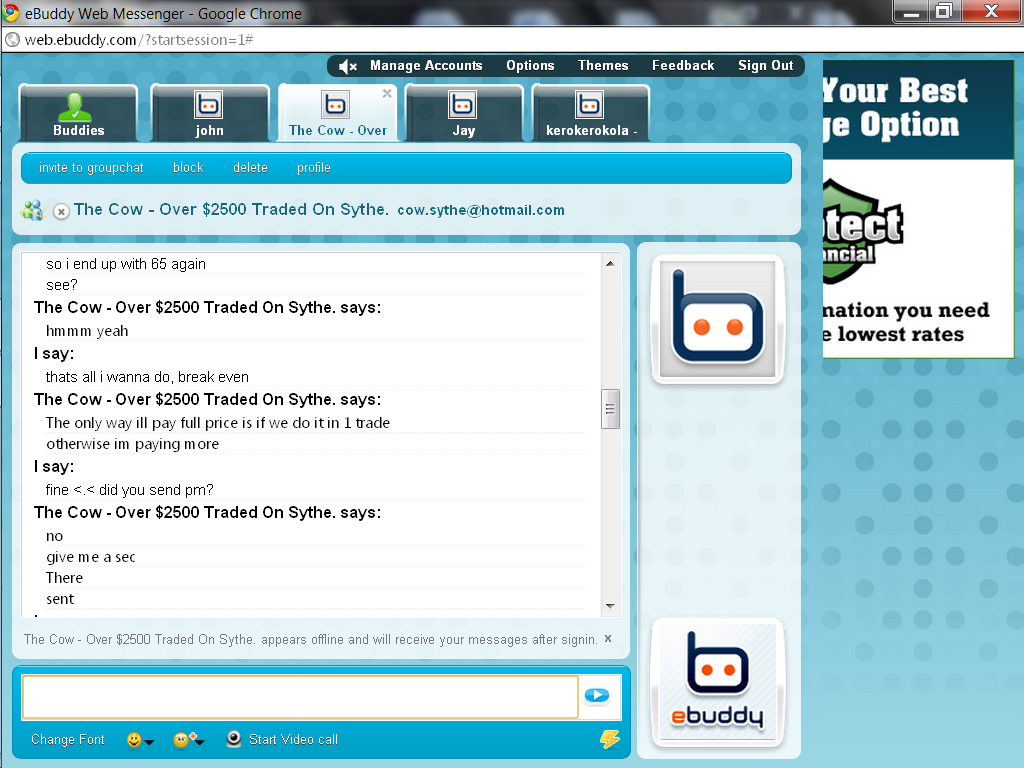1024x768 pixels.
Task: Minimize the Chrome window
Action: pos(912,12)
